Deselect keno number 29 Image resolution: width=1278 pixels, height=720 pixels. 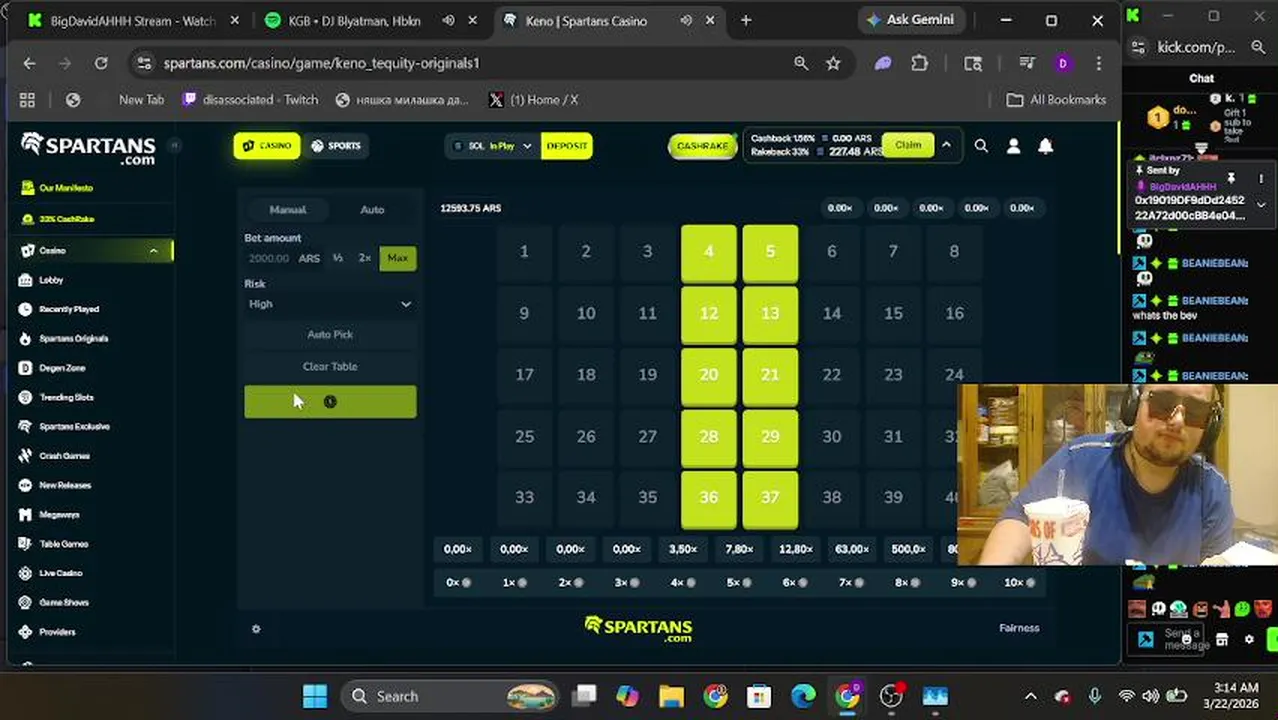(770, 437)
